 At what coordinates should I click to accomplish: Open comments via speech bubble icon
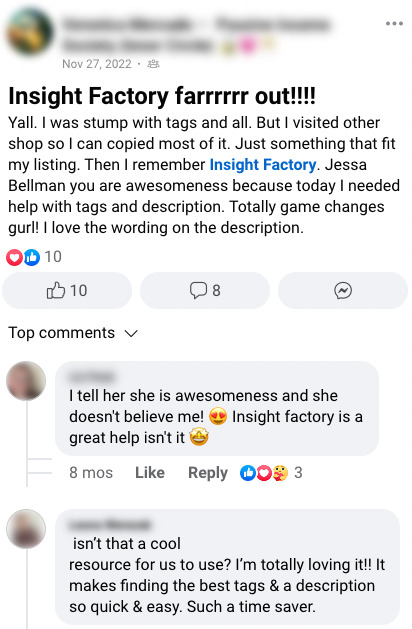pyautogui.click(x=205, y=290)
